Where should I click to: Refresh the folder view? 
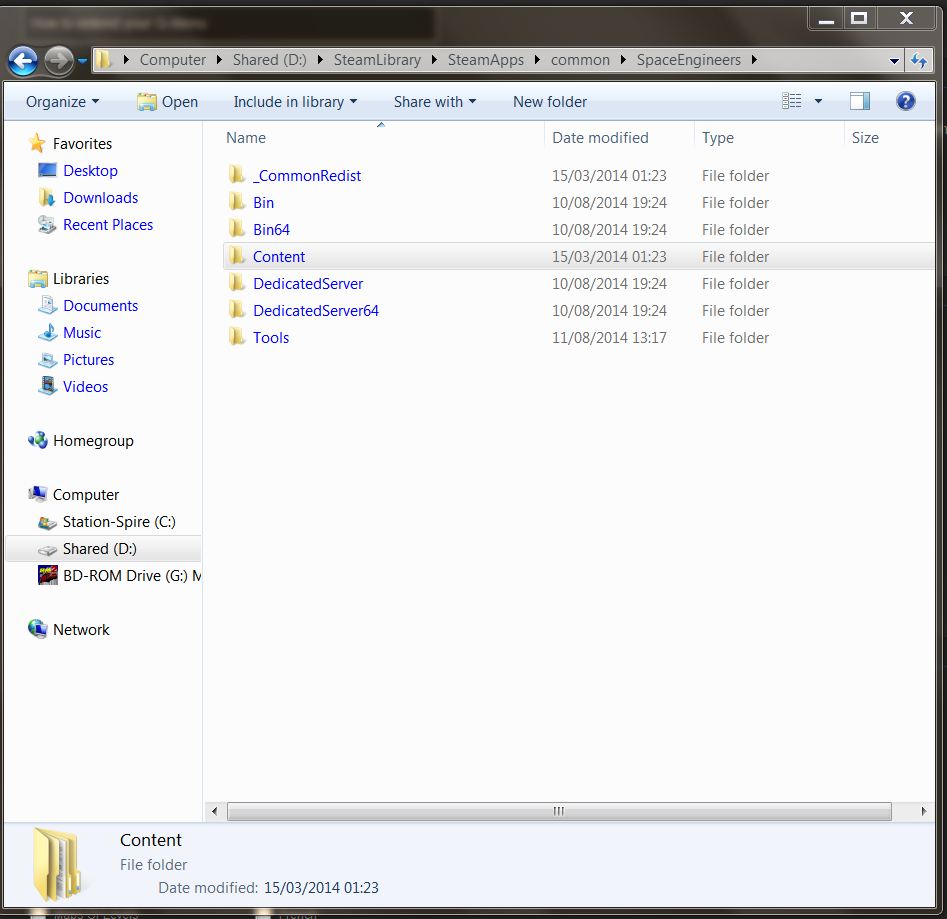pos(919,60)
